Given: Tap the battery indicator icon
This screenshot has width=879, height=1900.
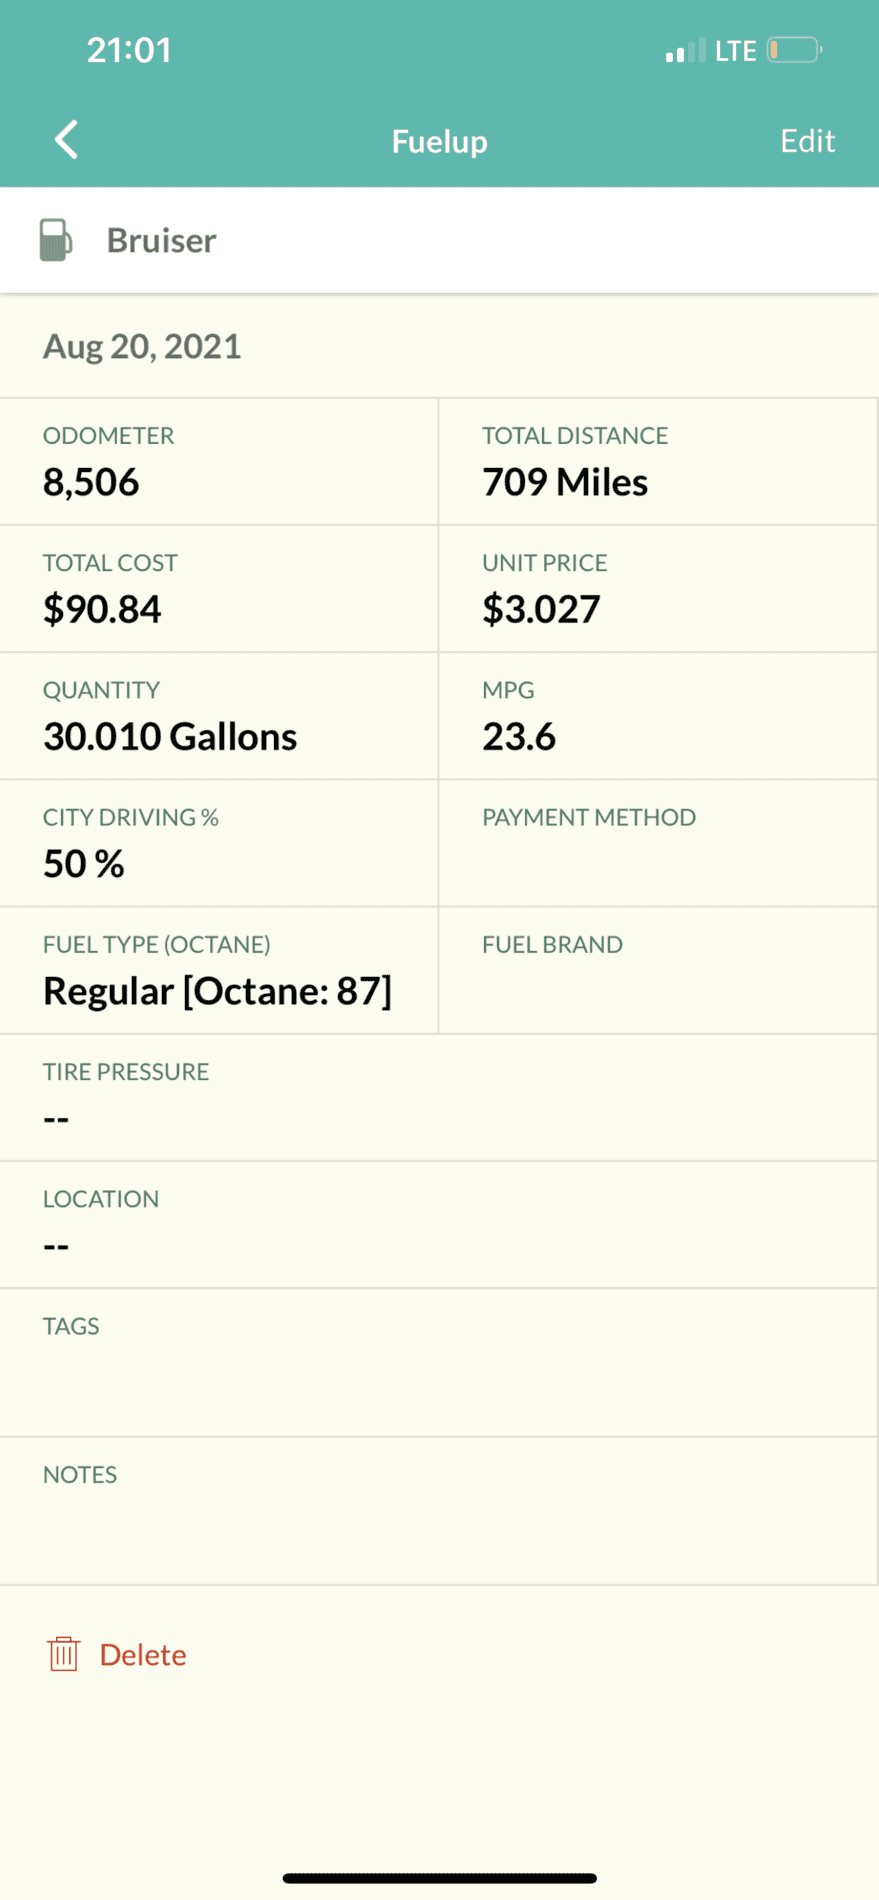Looking at the screenshot, I should (794, 50).
